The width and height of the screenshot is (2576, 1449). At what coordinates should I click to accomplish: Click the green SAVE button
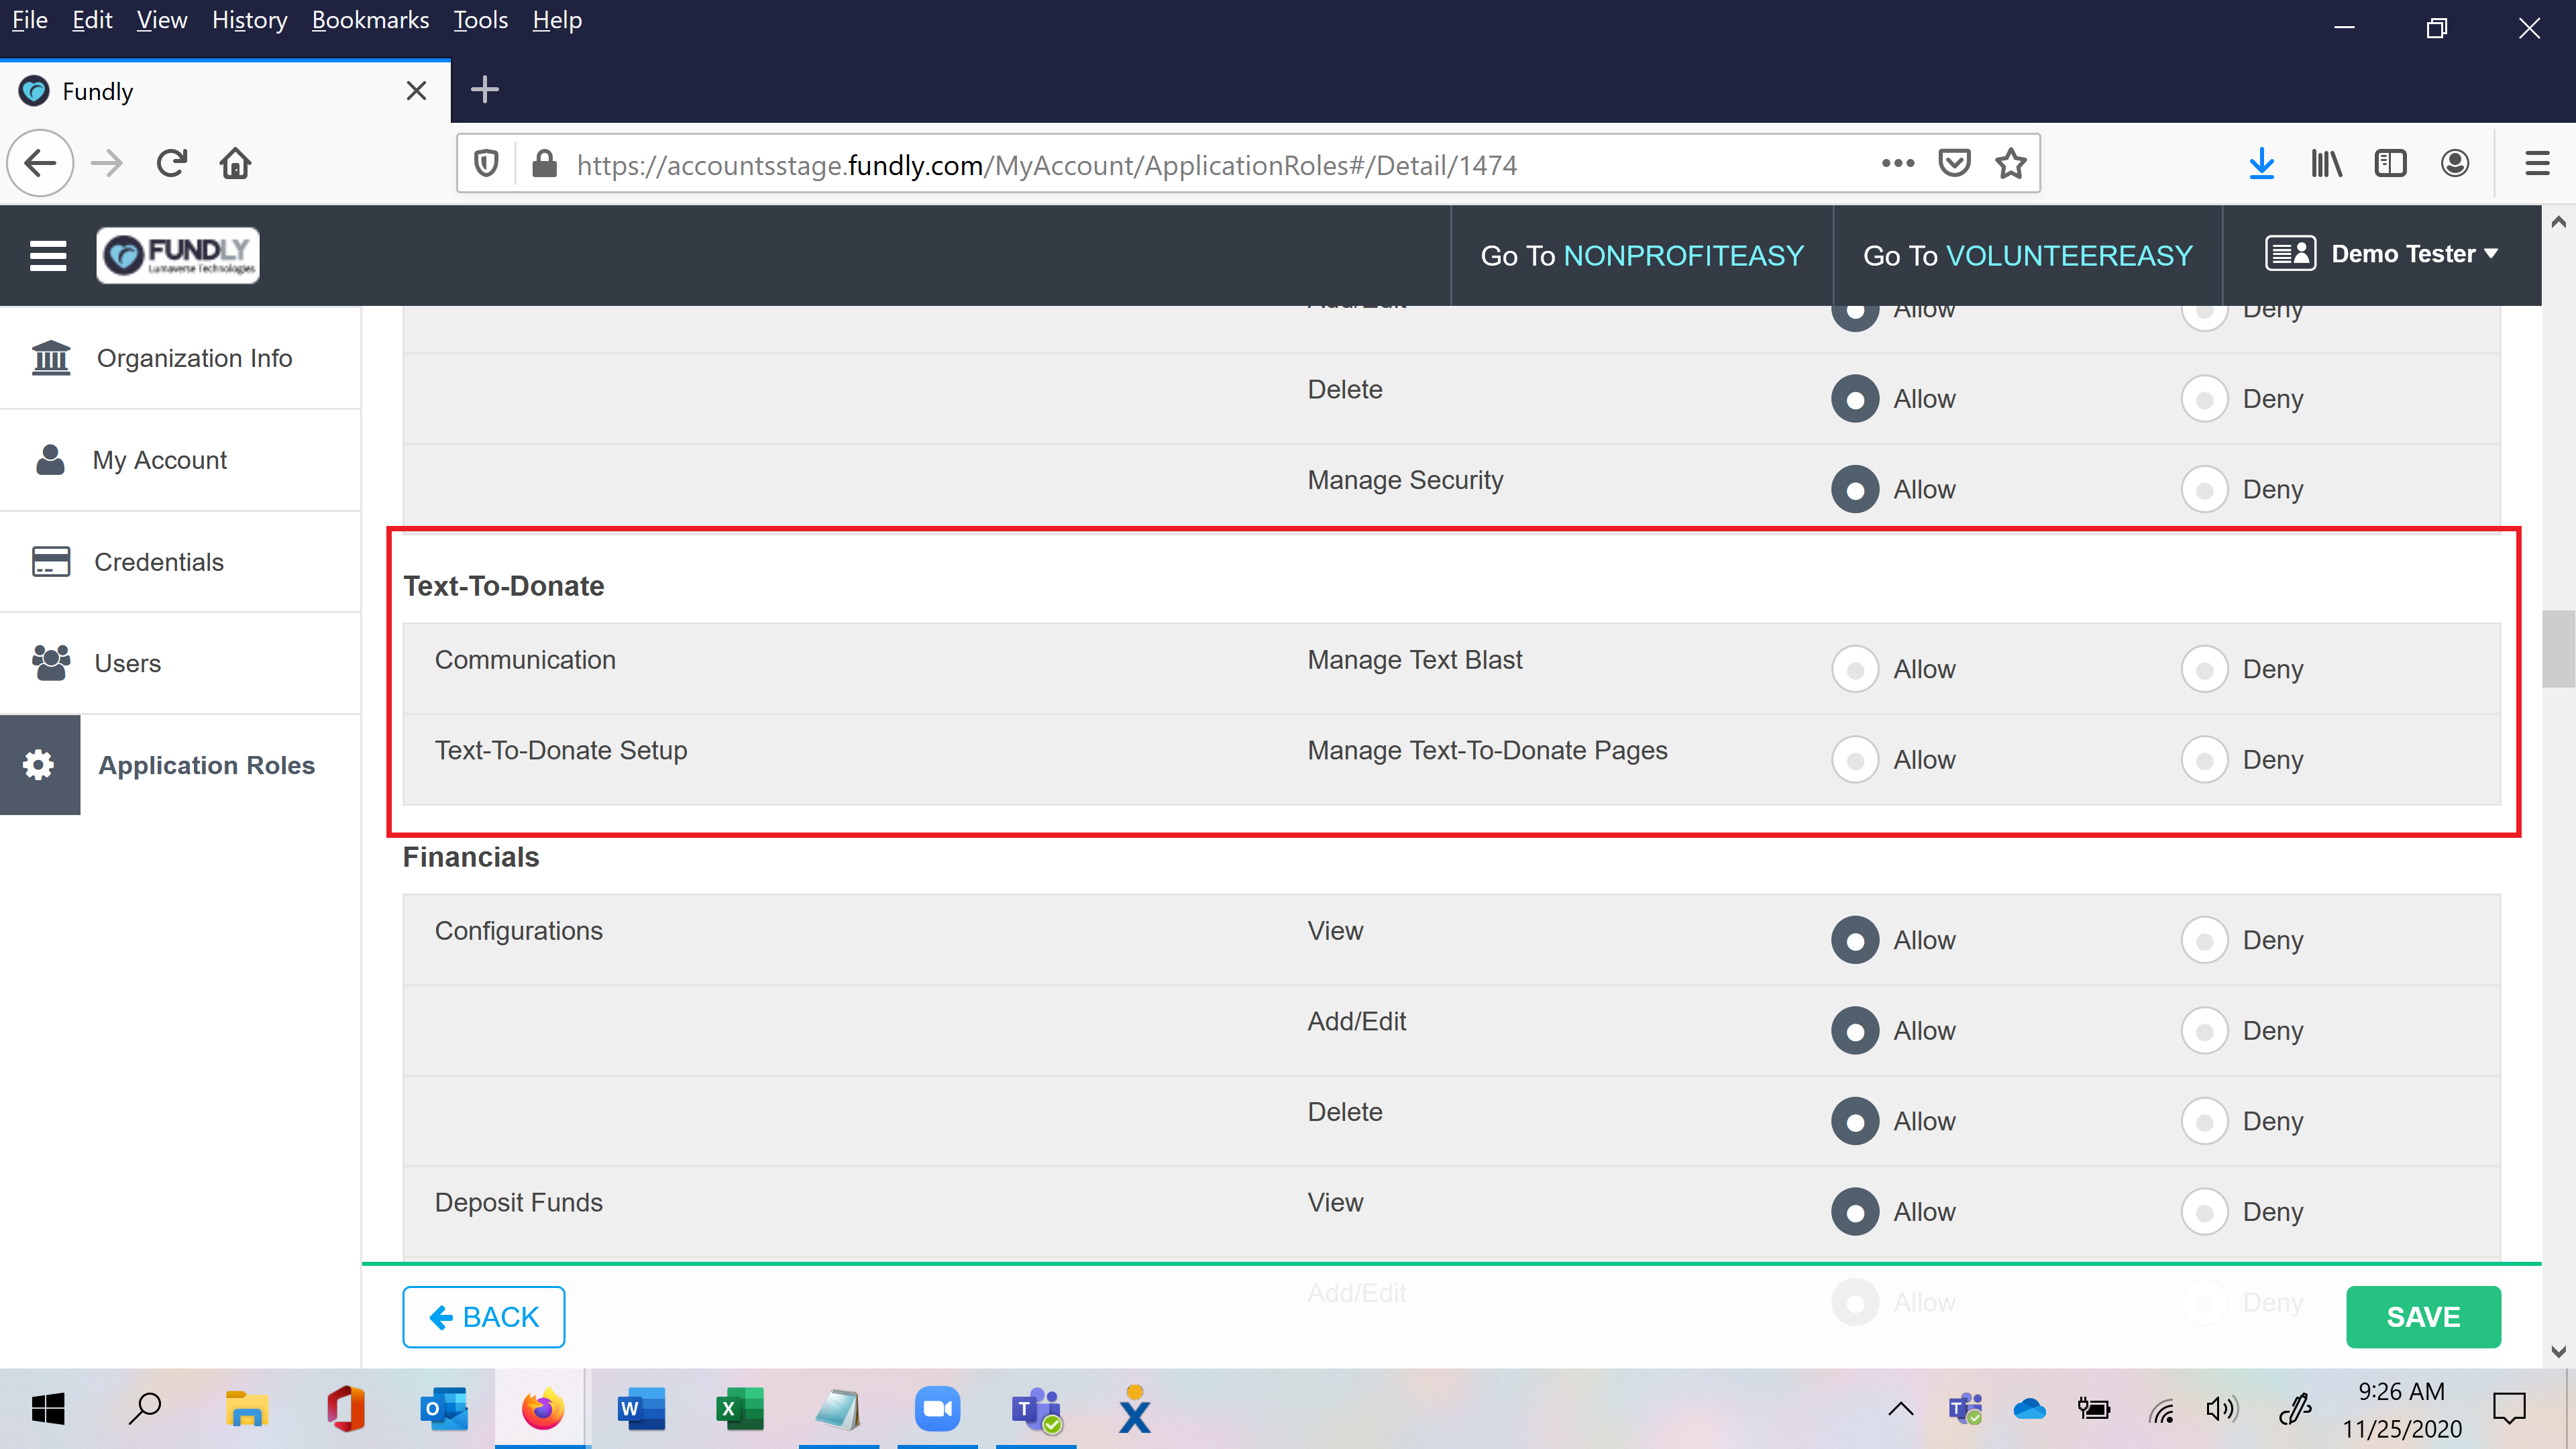coord(2423,1317)
